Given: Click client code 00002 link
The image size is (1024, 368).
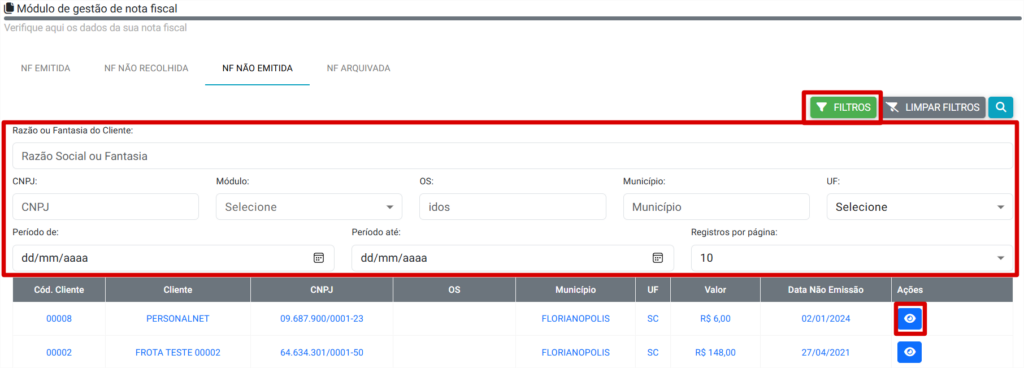Looking at the screenshot, I should tap(59, 353).
